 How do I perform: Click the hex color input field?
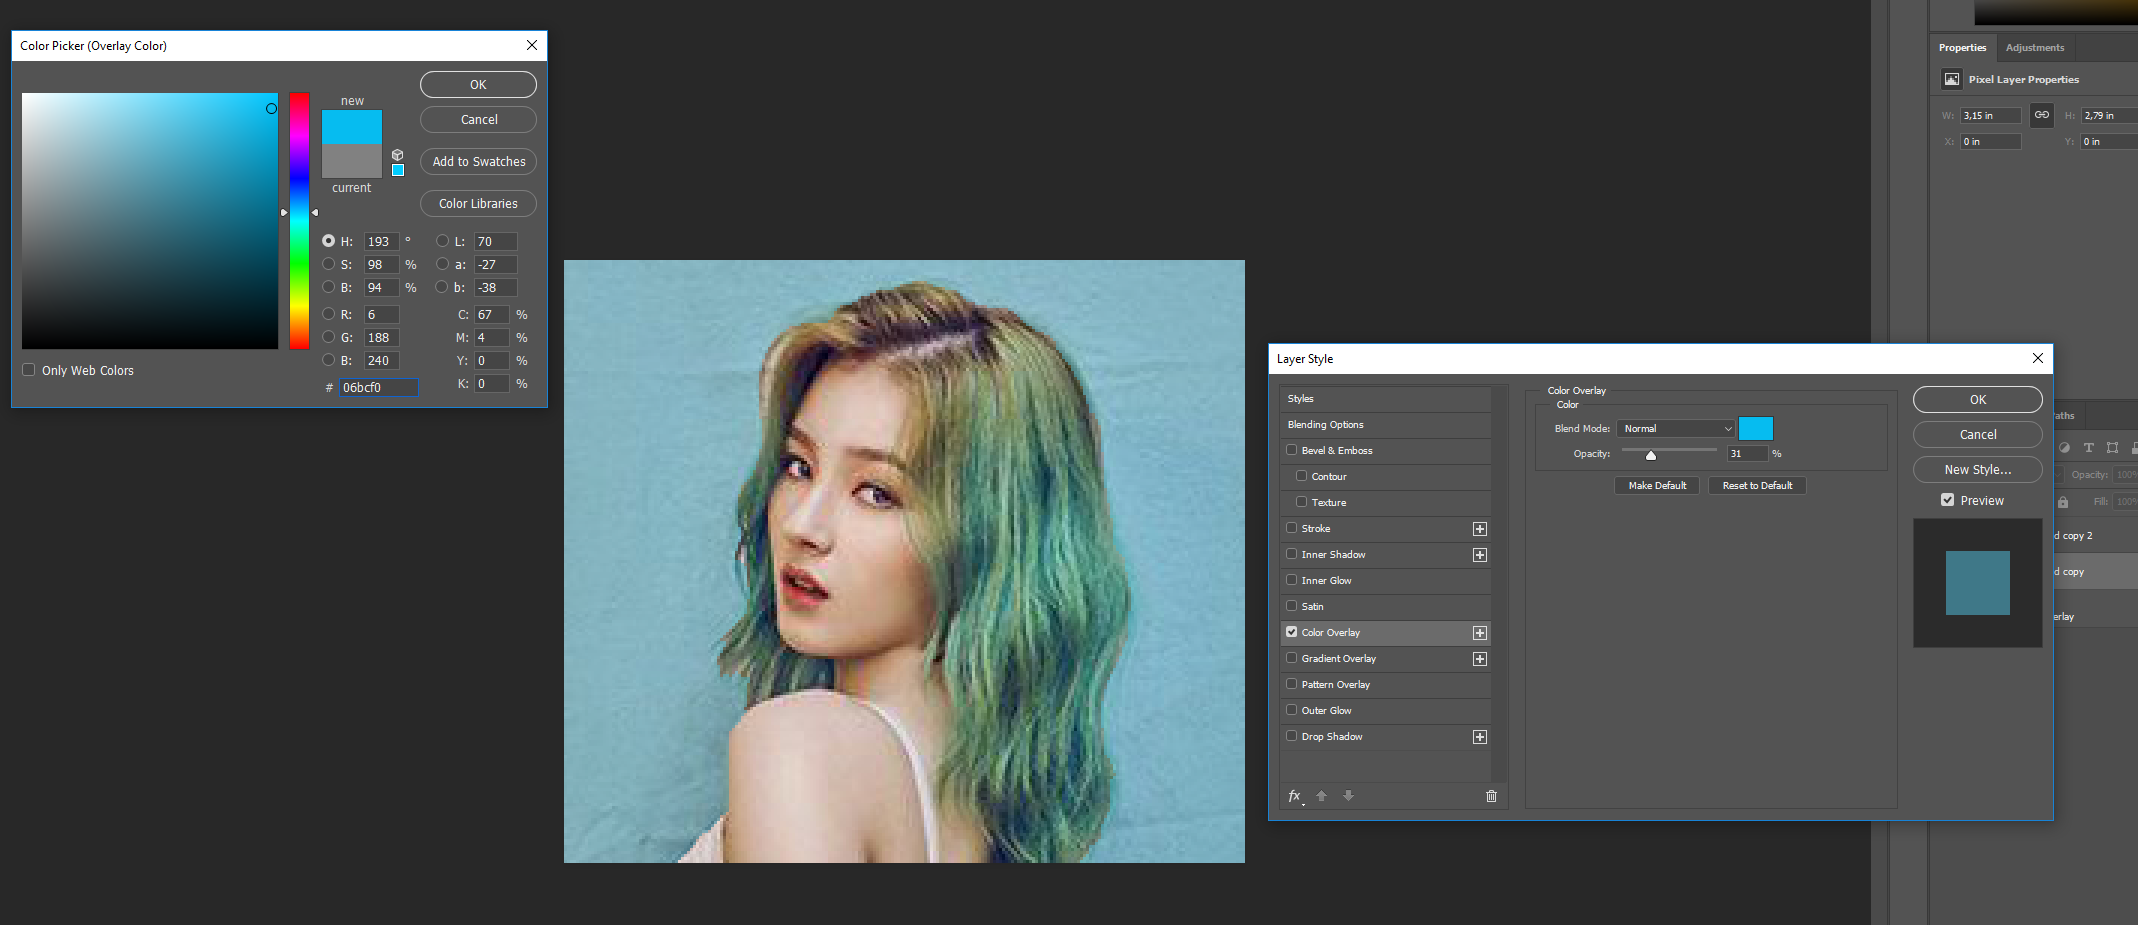378,388
